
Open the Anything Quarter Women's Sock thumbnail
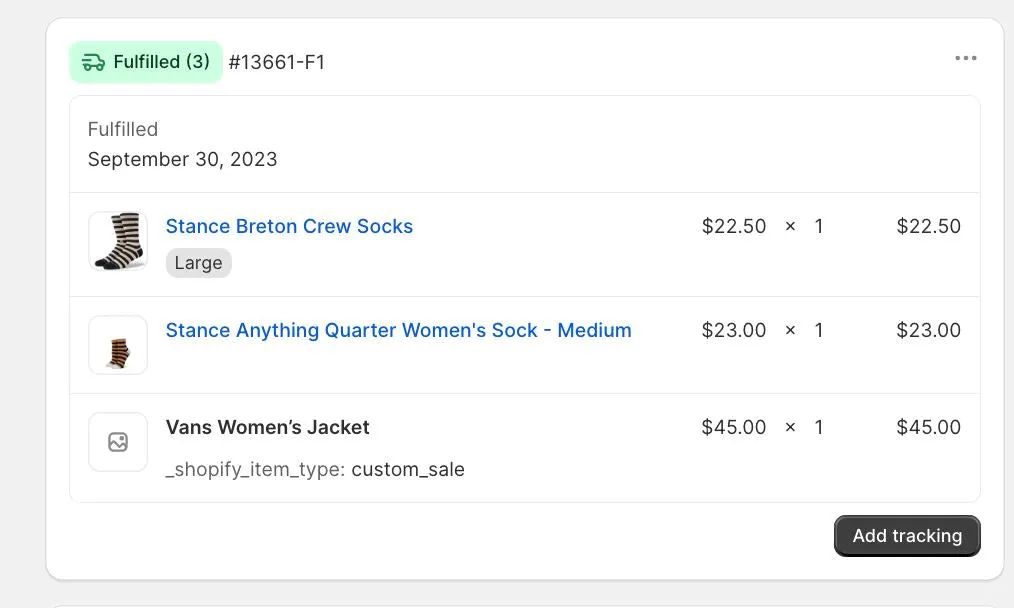pyautogui.click(x=118, y=345)
